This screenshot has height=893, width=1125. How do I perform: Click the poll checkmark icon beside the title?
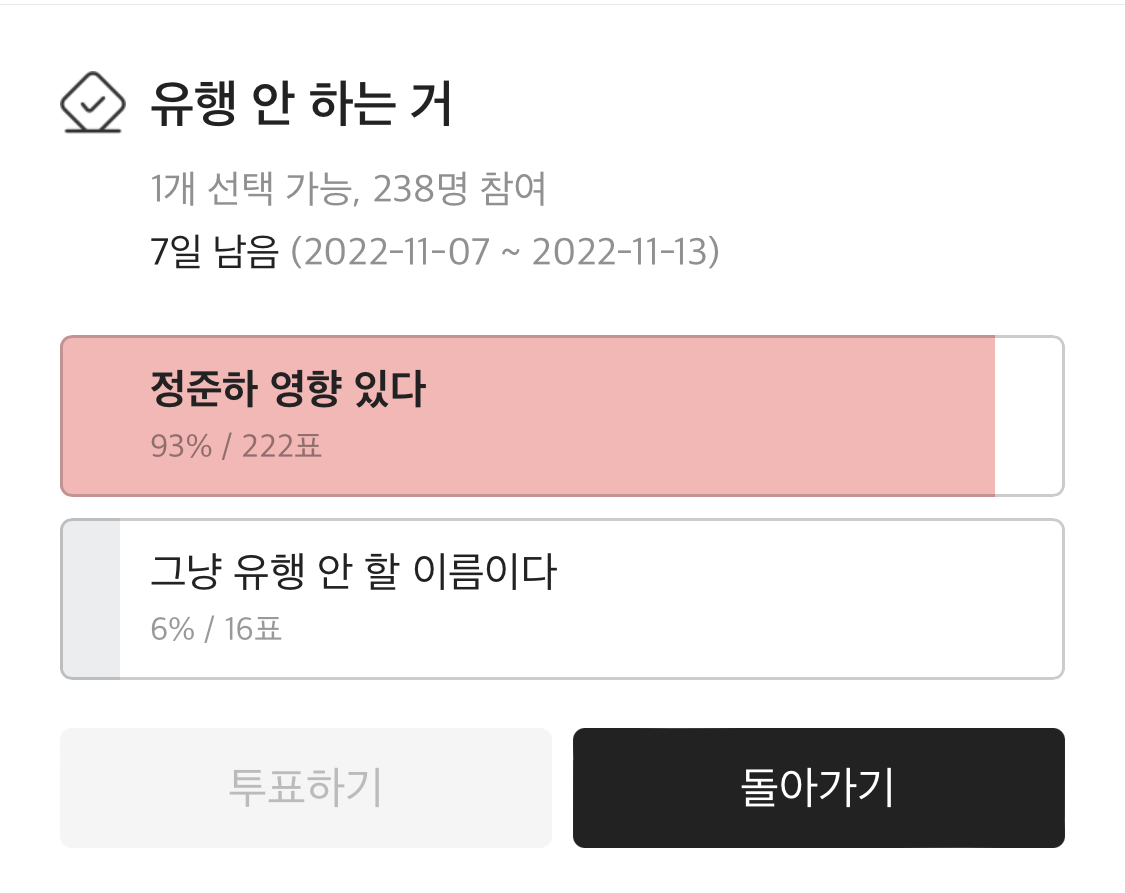92,104
